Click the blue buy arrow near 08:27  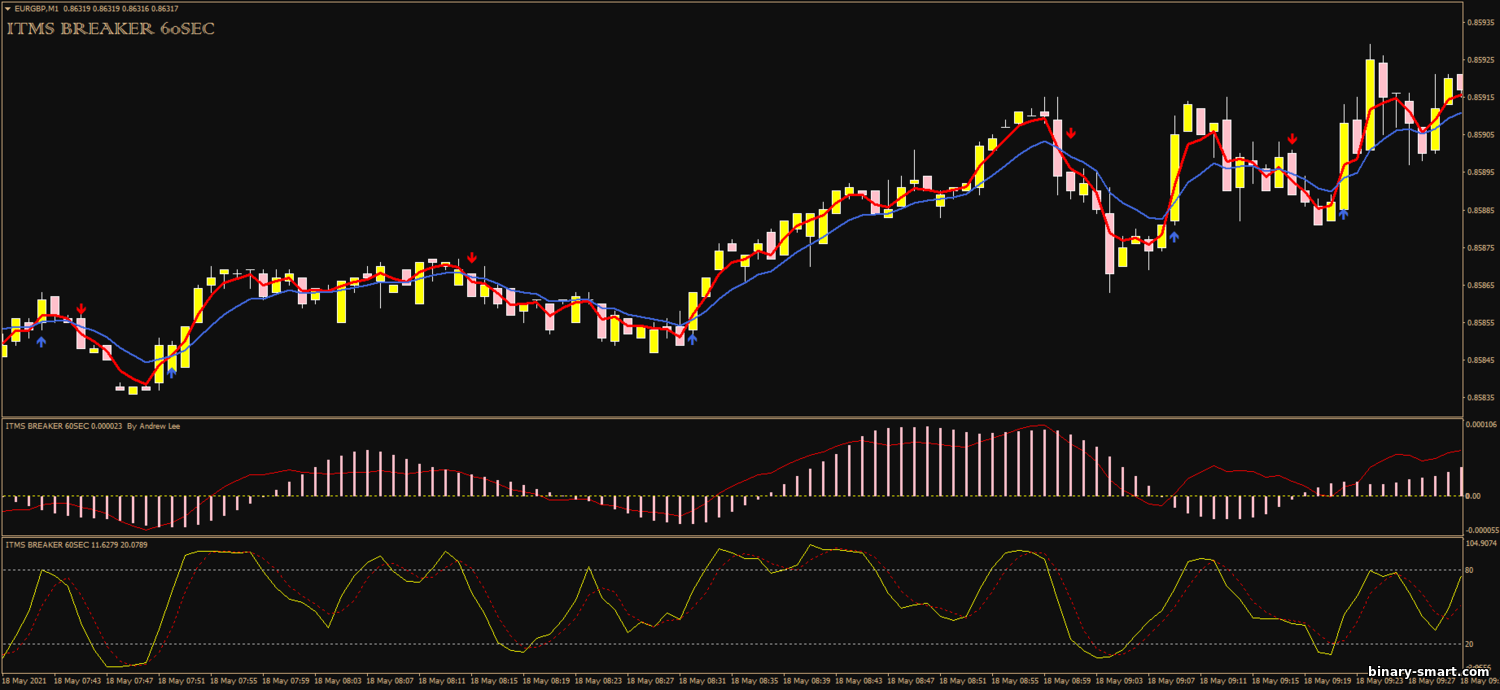[x=692, y=339]
